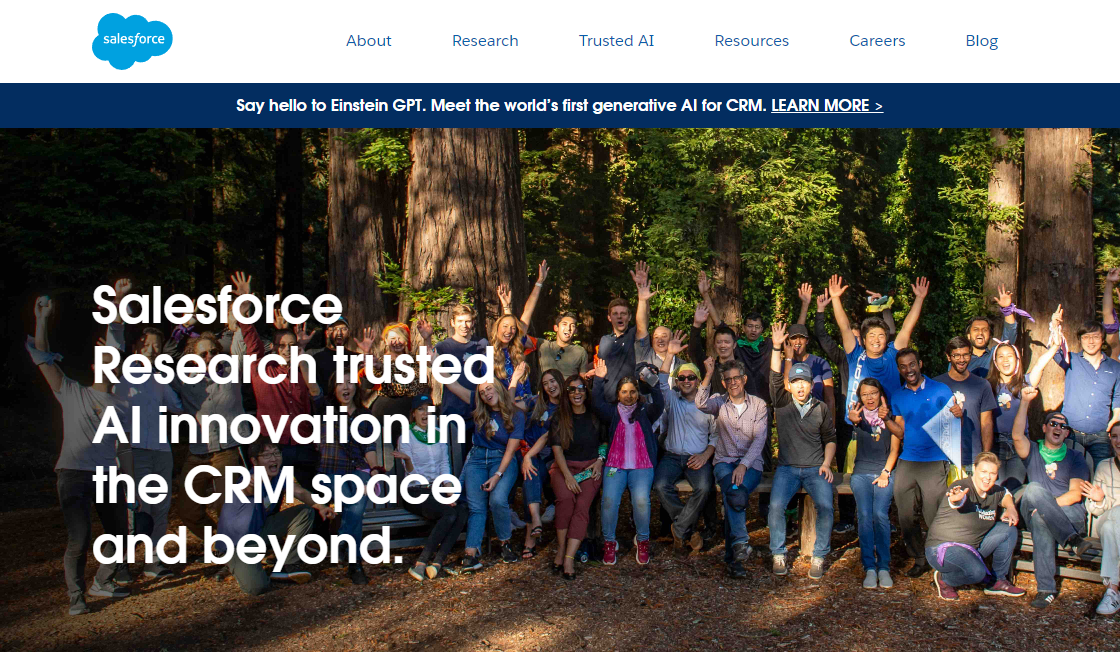Screen dimensions: 1120x652
Task: Click the Einstein GPT announcement text
Action: (x=501, y=106)
